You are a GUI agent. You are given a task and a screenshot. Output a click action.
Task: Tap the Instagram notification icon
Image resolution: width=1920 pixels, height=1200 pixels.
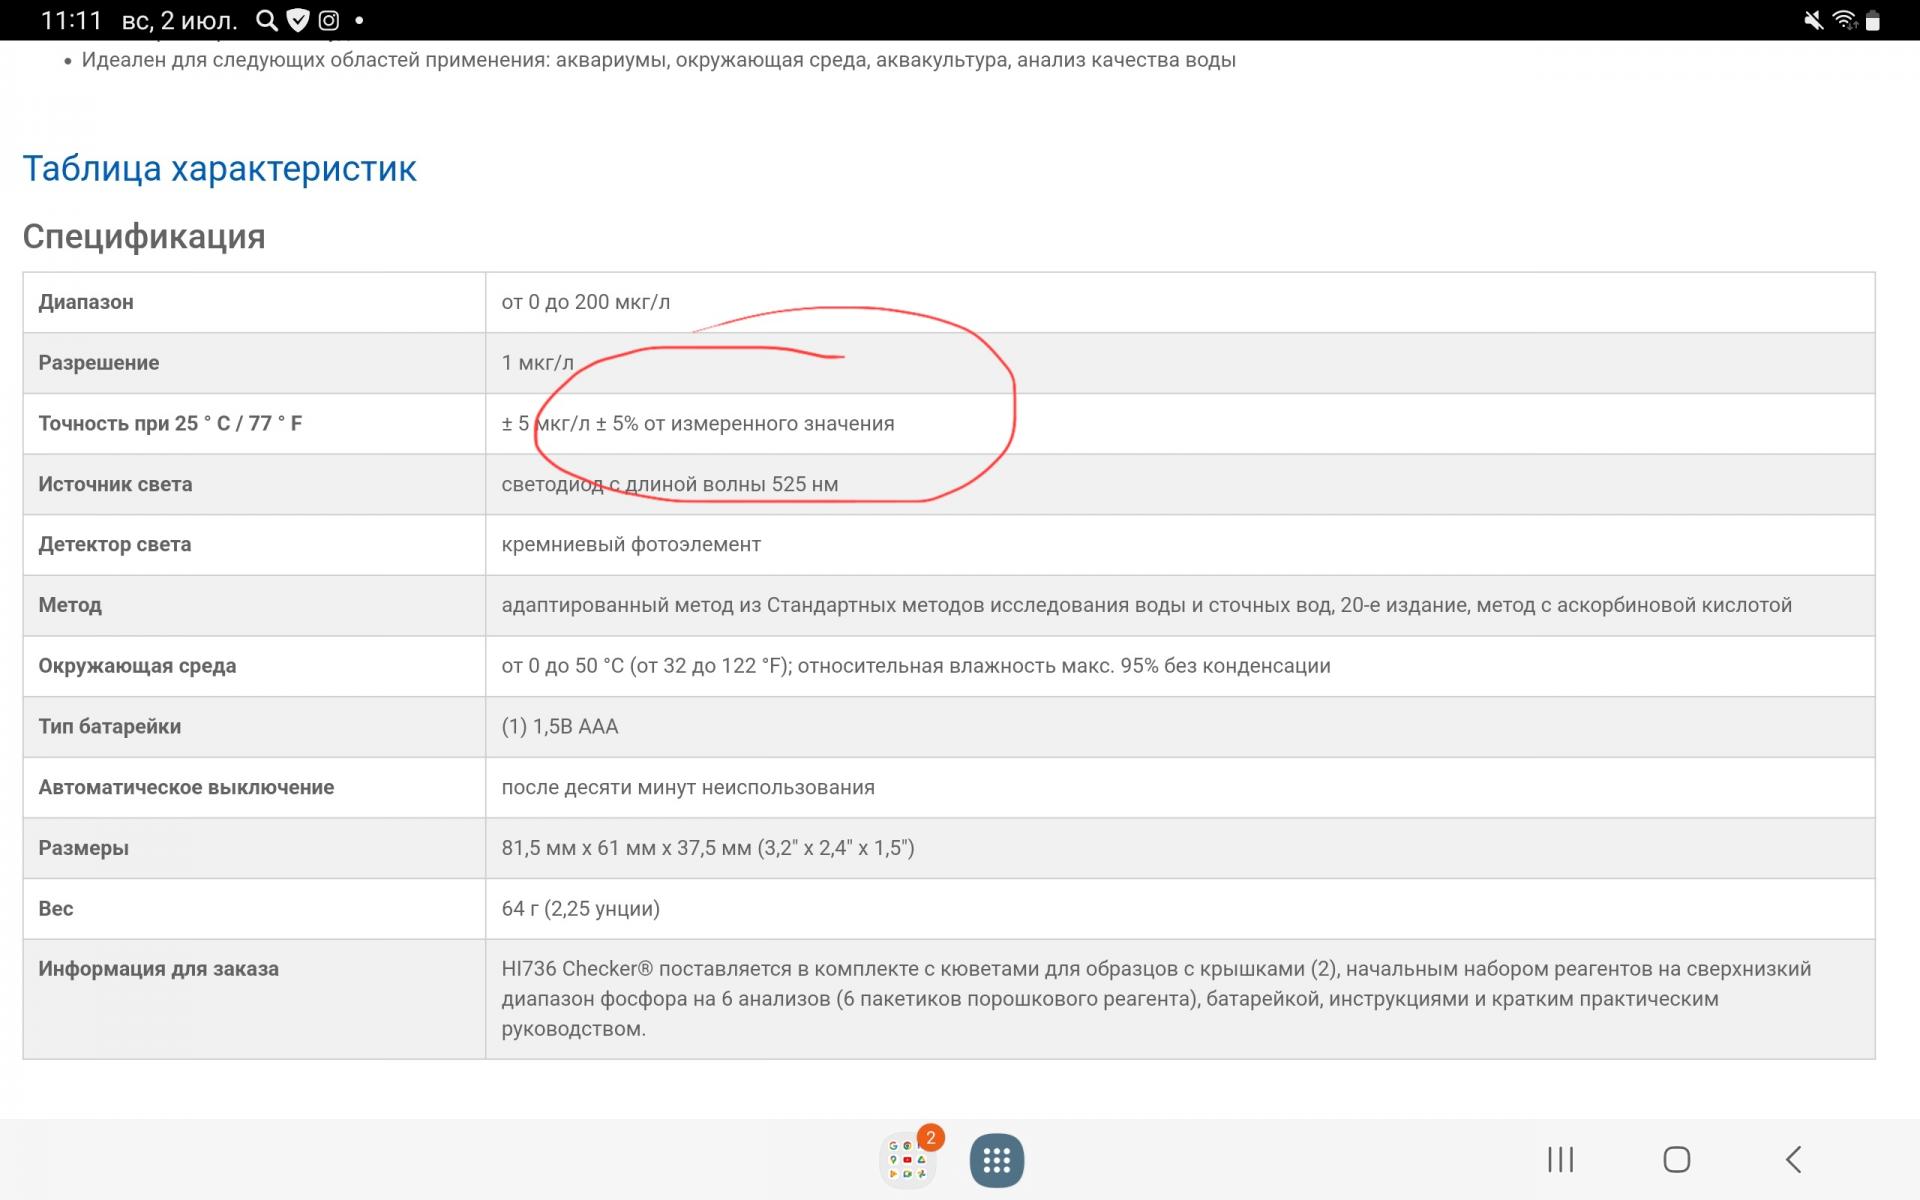(328, 20)
